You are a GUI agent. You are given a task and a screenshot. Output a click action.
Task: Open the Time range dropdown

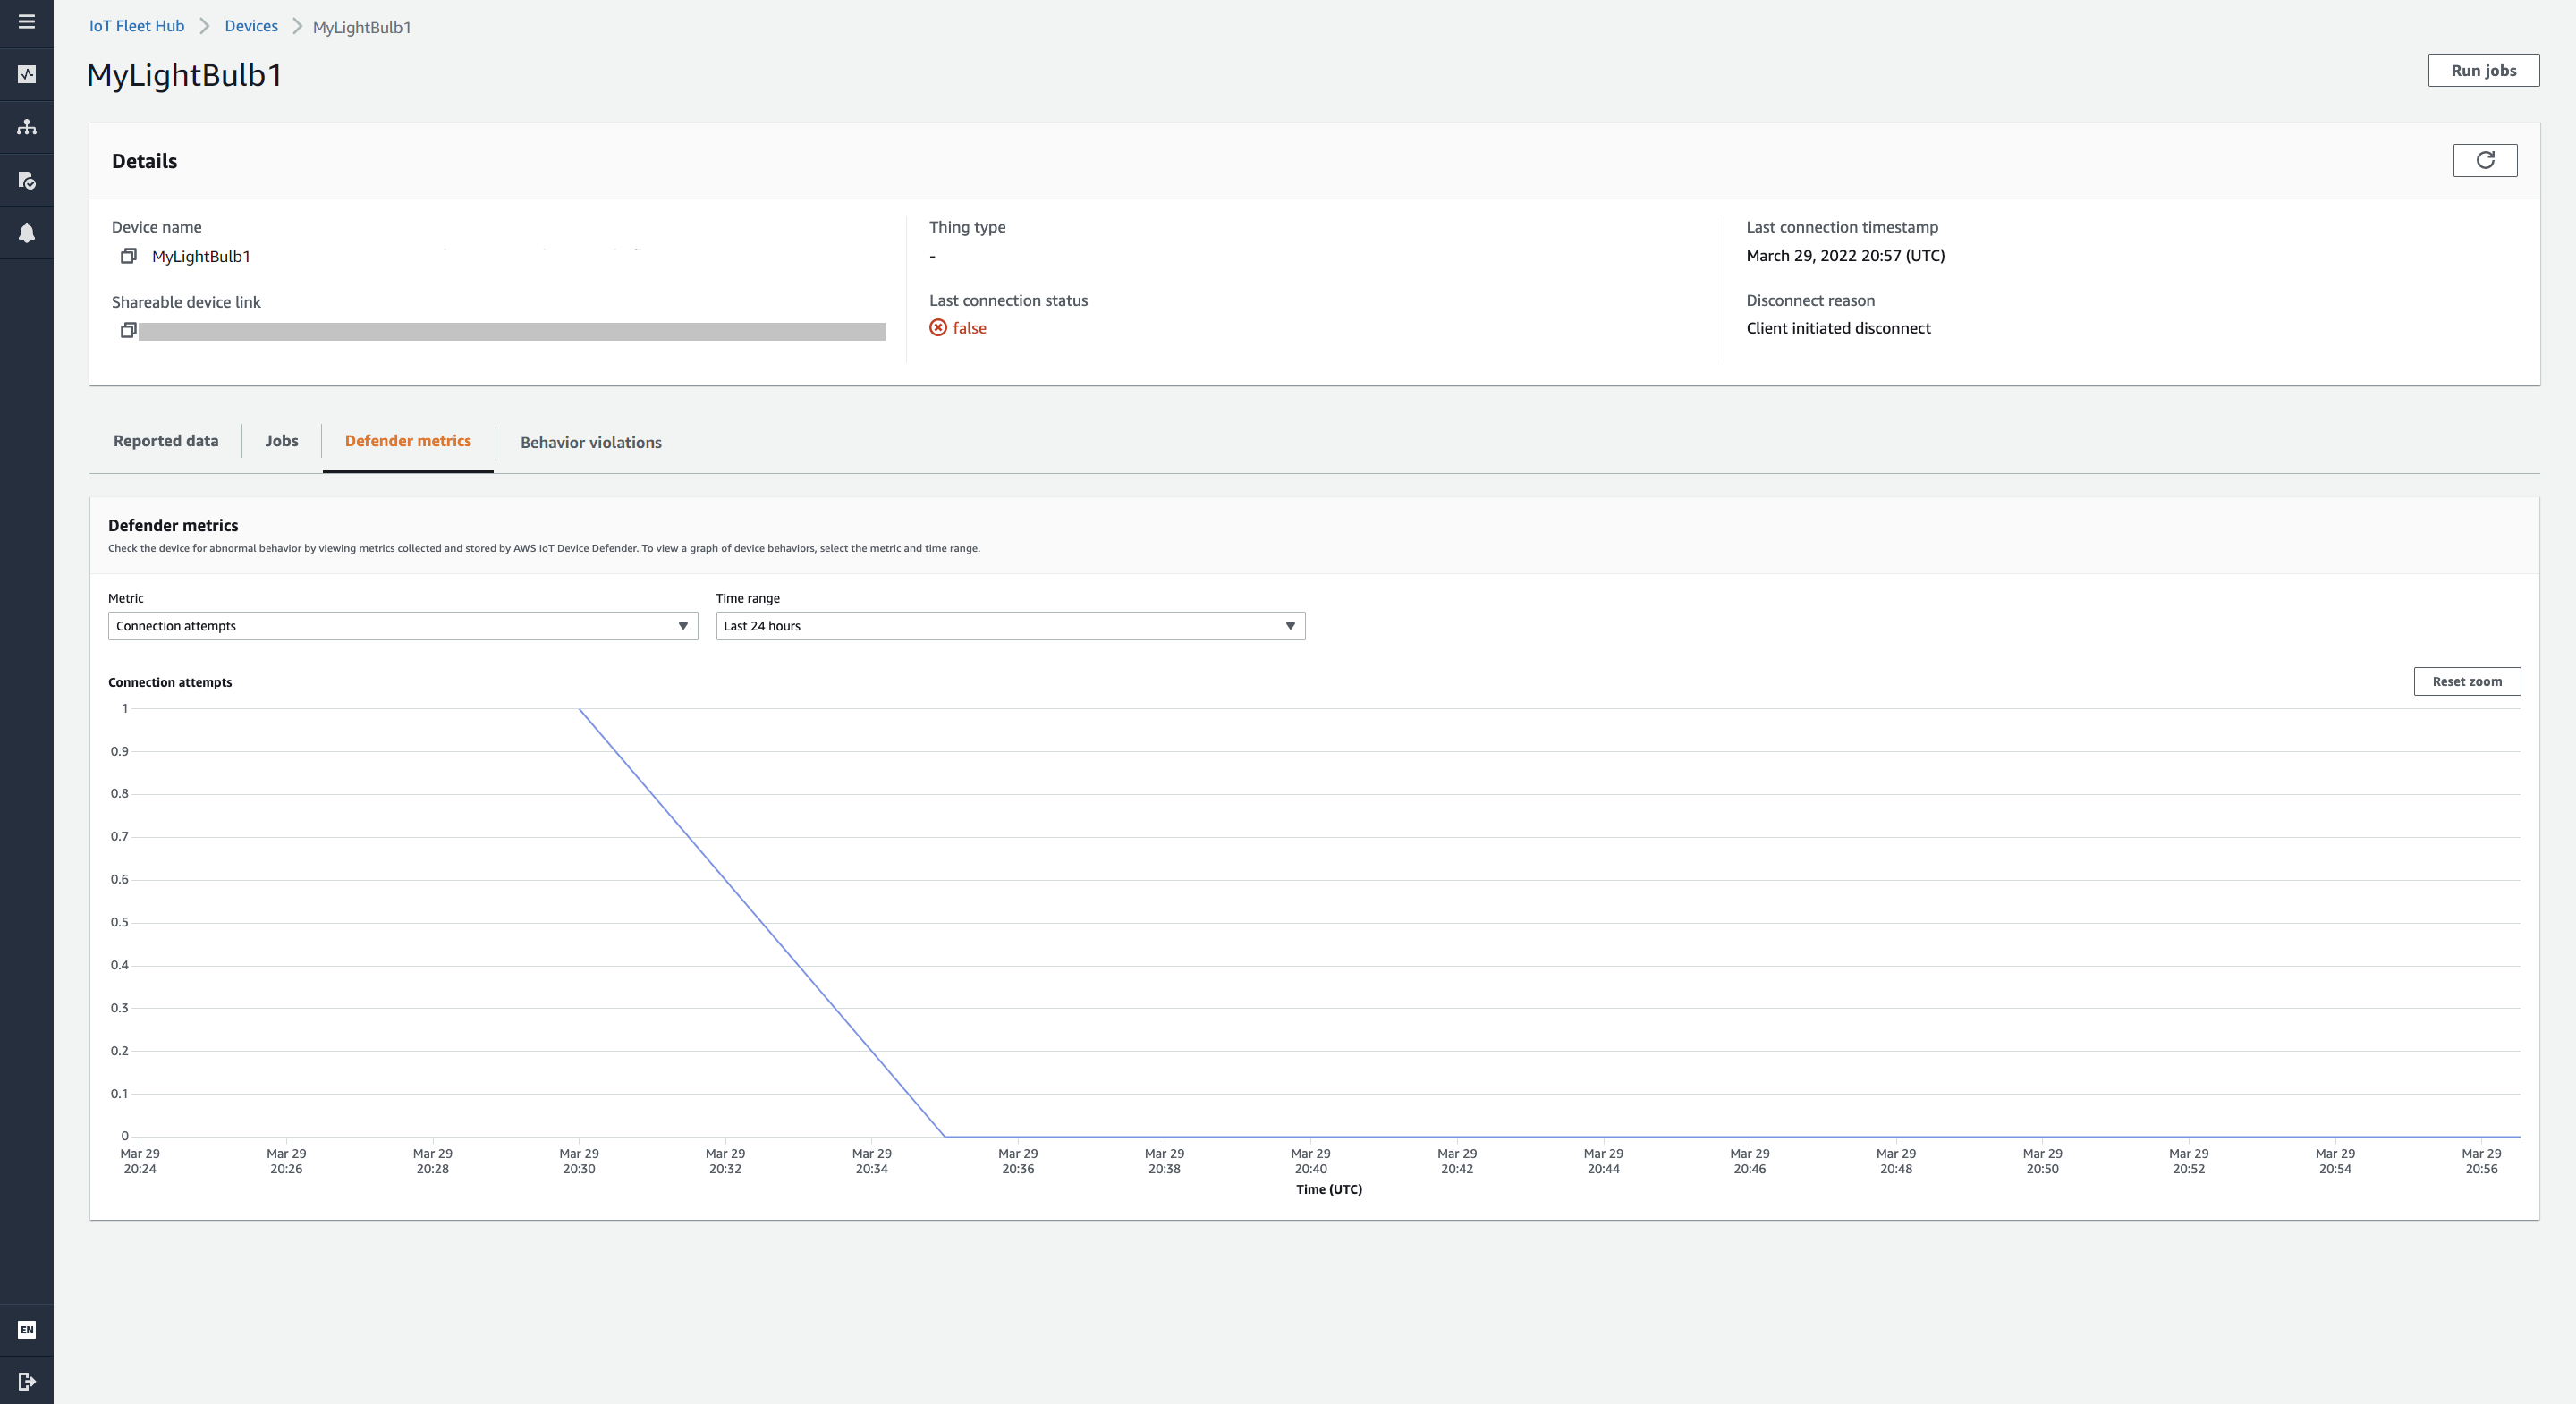click(x=1010, y=626)
